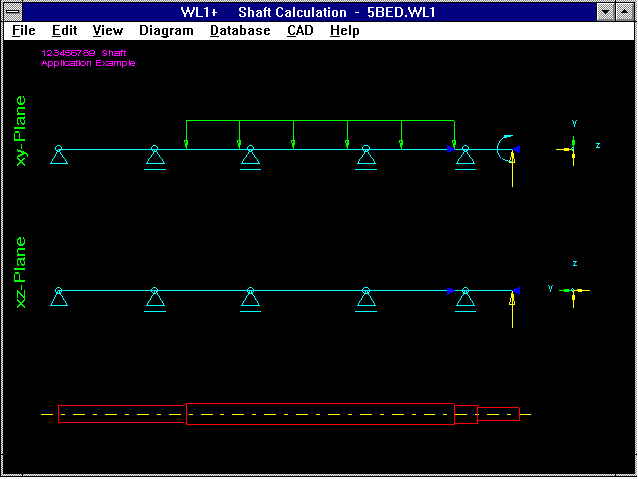This screenshot has height=479, width=638.
Task: Click the green distributed load top line
Action: point(320,120)
